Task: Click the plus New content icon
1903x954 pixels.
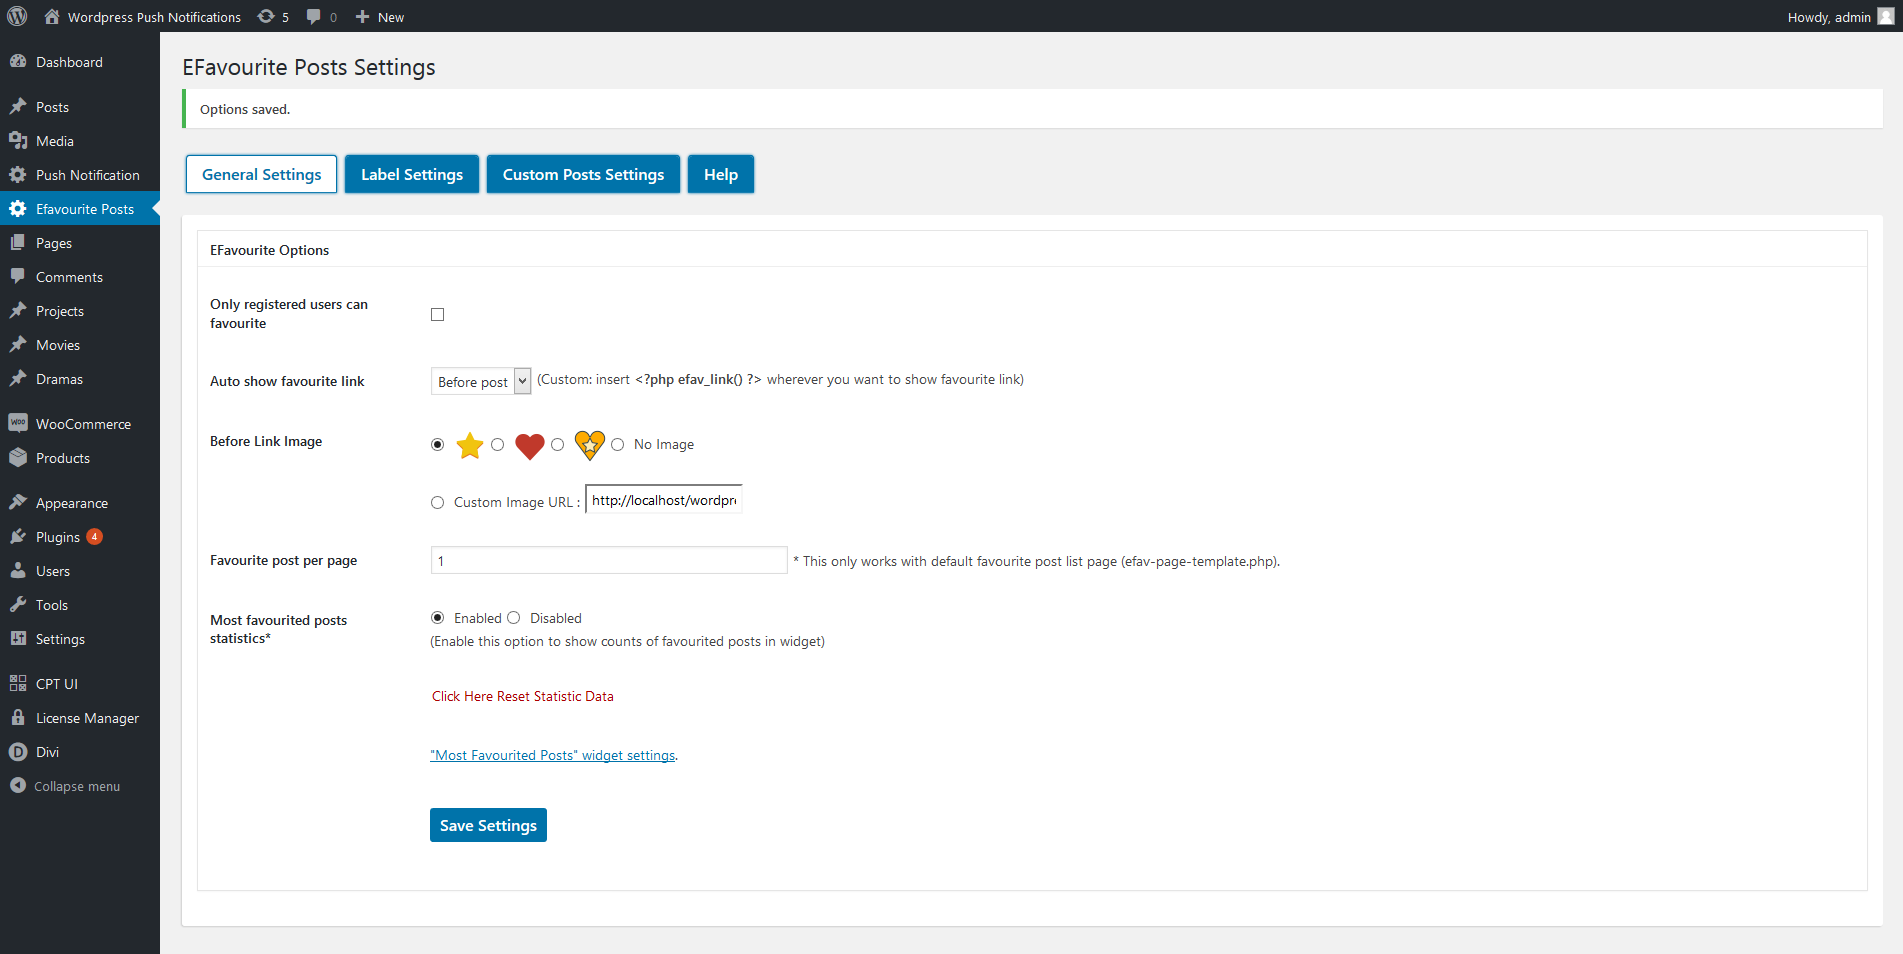Action: tap(363, 17)
